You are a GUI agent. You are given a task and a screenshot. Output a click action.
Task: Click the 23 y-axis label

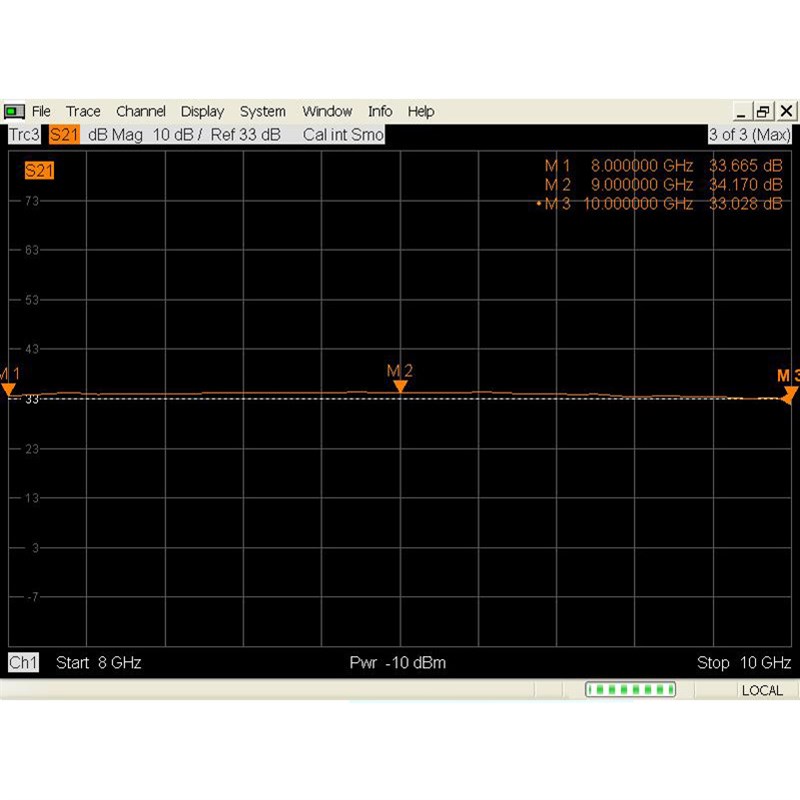pos(32,449)
